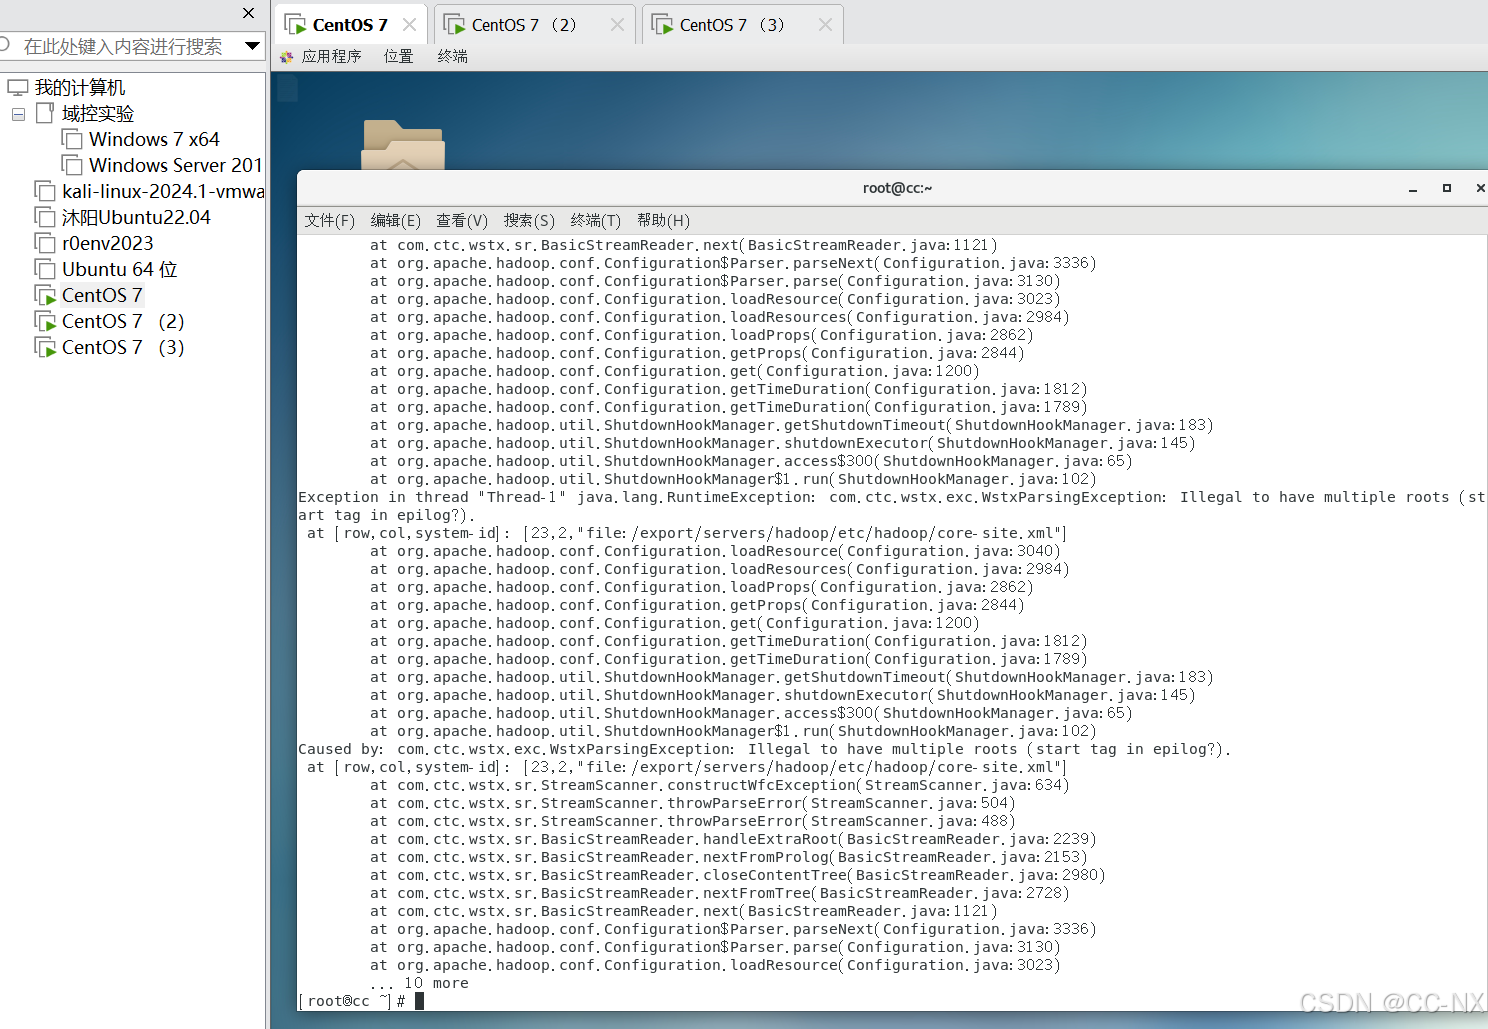Screen dimensions: 1488x1029
Task: Close the CentOS 7 (3) tab
Action: [x=825, y=25]
